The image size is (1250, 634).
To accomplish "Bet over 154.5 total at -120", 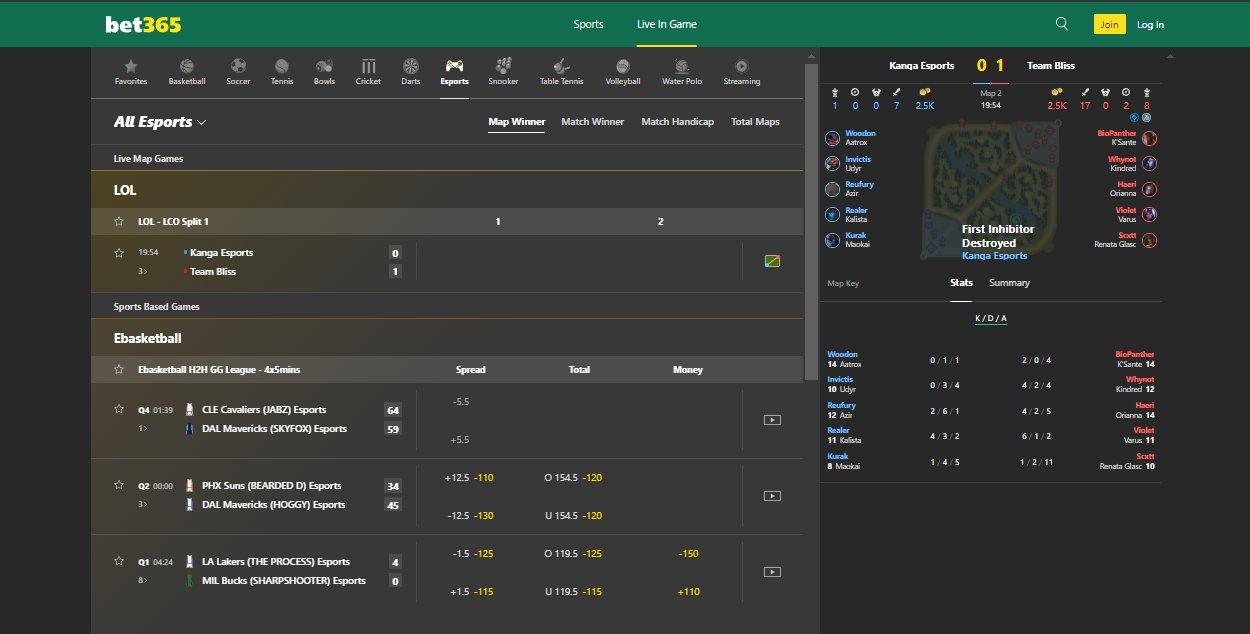I will coord(573,478).
